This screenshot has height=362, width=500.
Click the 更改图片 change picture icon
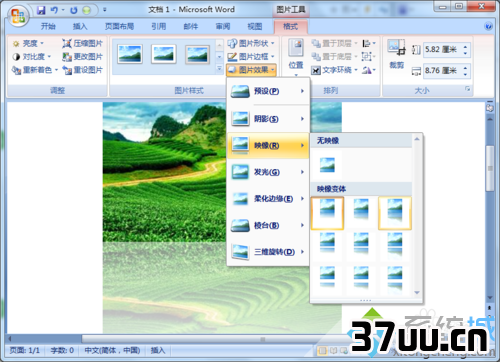click(67, 57)
